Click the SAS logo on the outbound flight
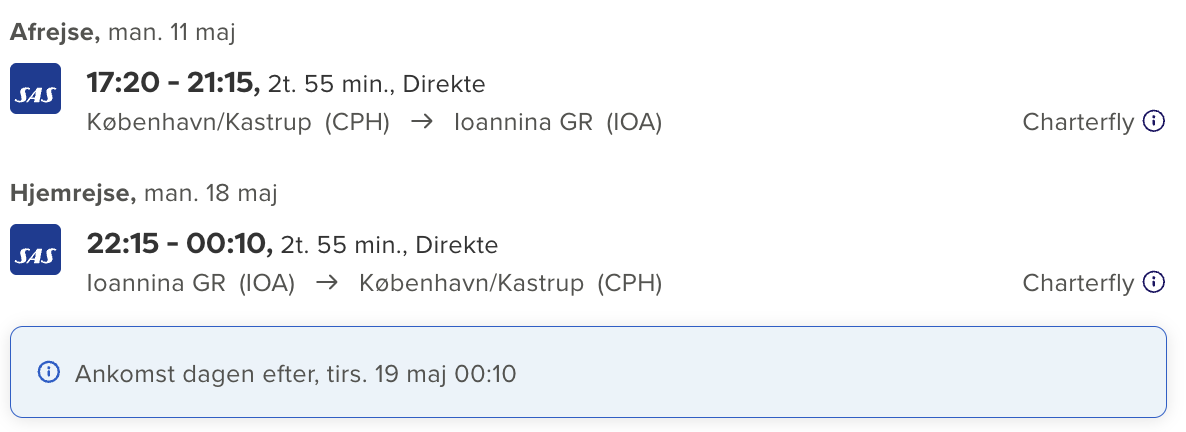The image size is (1186, 432). click(35, 89)
